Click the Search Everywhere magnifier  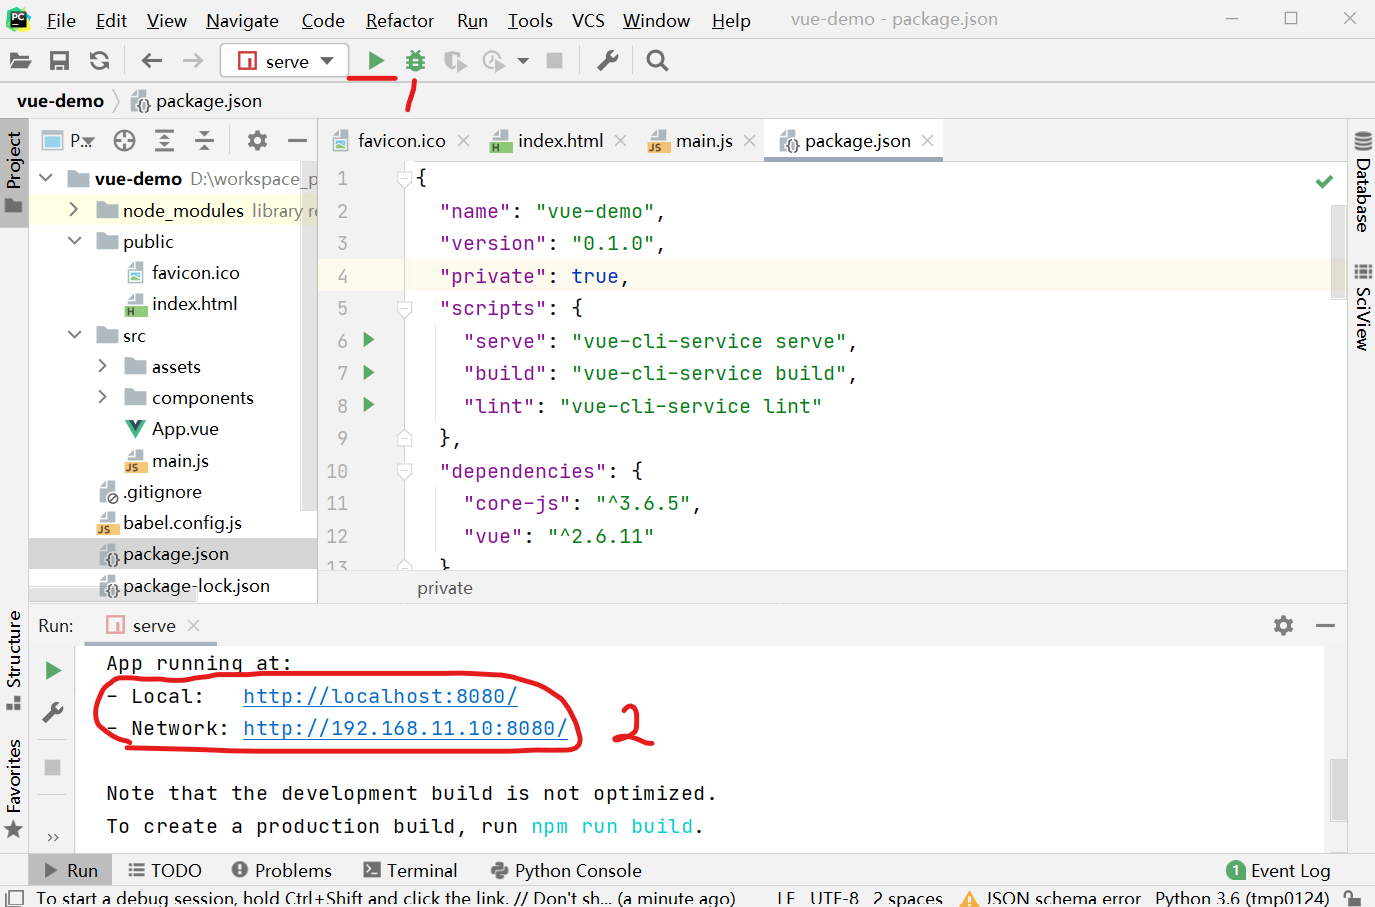coord(657,61)
